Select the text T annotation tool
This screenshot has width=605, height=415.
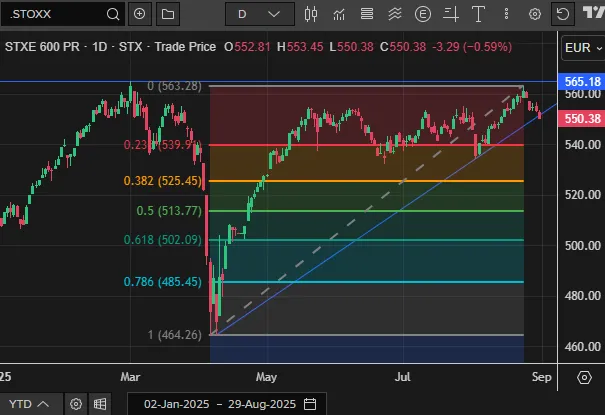pyautogui.click(x=478, y=14)
